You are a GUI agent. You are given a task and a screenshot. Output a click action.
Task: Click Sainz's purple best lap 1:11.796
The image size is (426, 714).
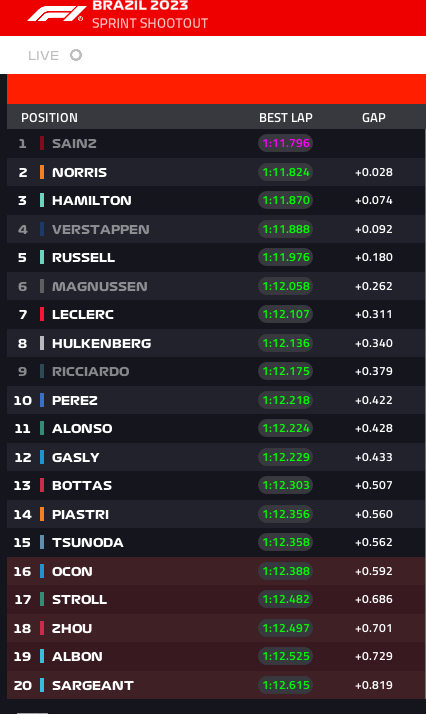click(x=286, y=143)
